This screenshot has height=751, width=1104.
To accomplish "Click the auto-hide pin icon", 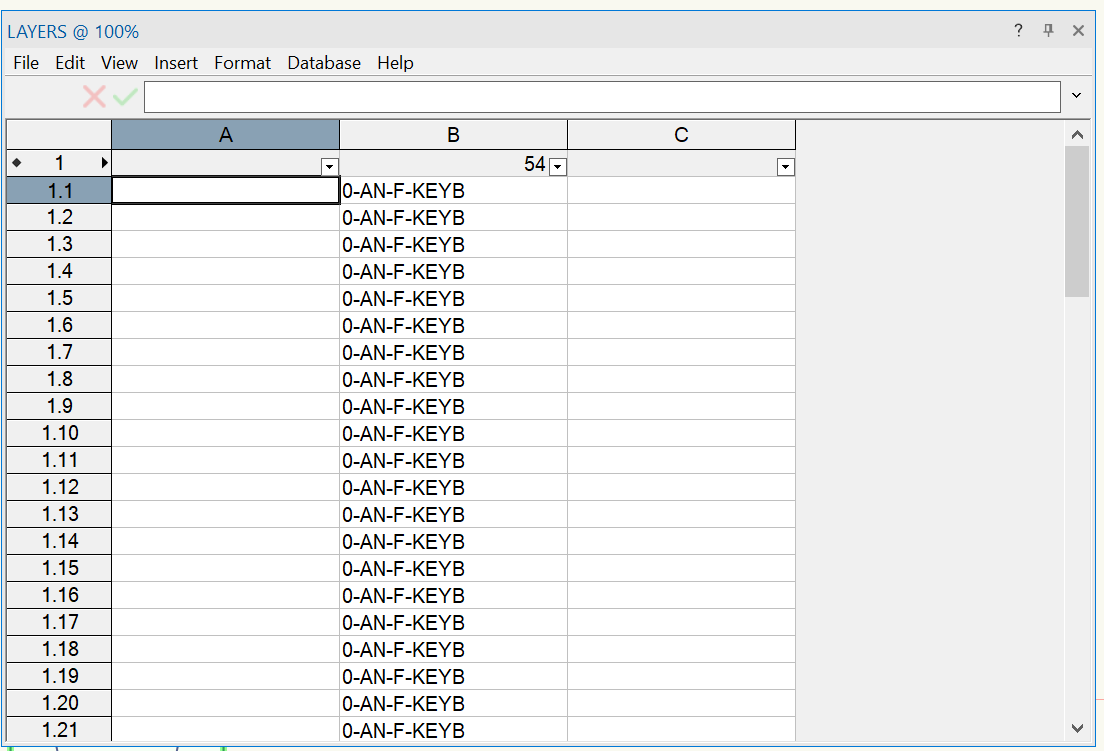I will click(x=1047, y=31).
